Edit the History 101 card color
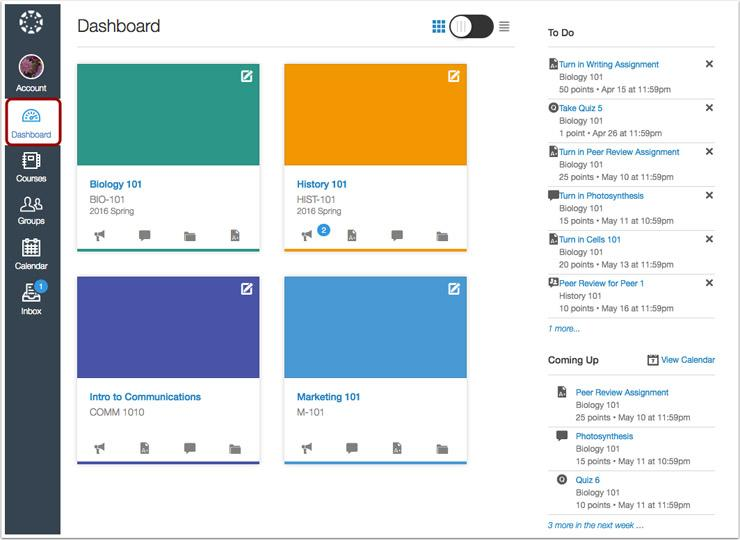The width and height of the screenshot is (740, 540). (x=454, y=76)
